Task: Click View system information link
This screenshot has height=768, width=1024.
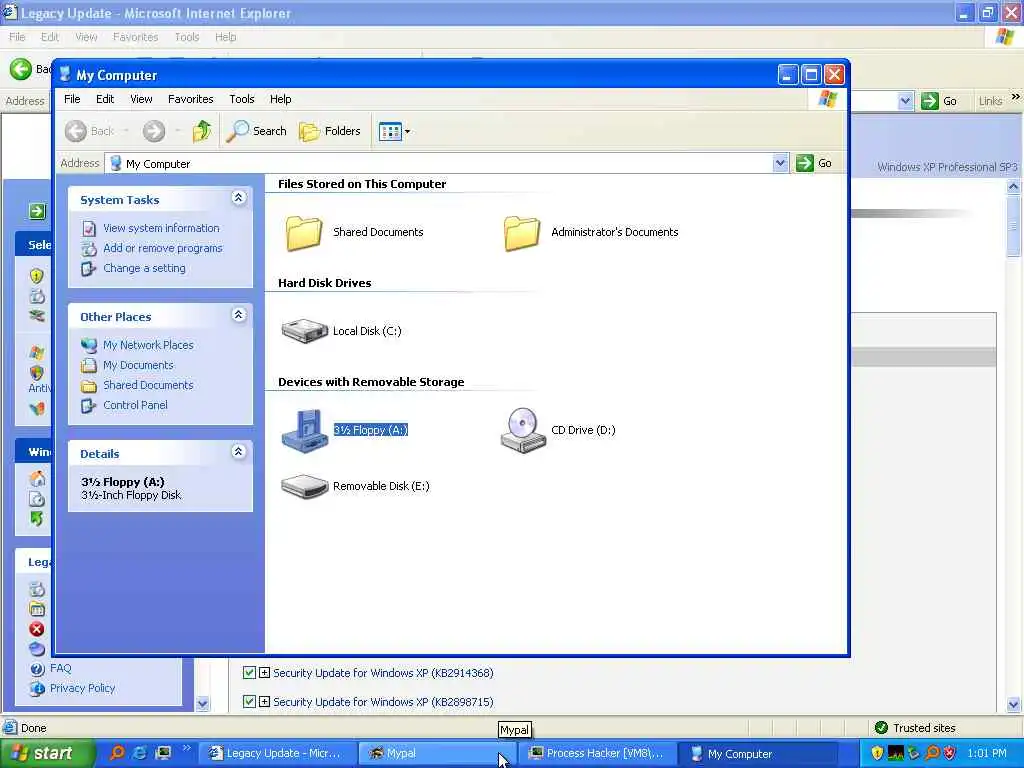Action: pyautogui.click(x=161, y=228)
